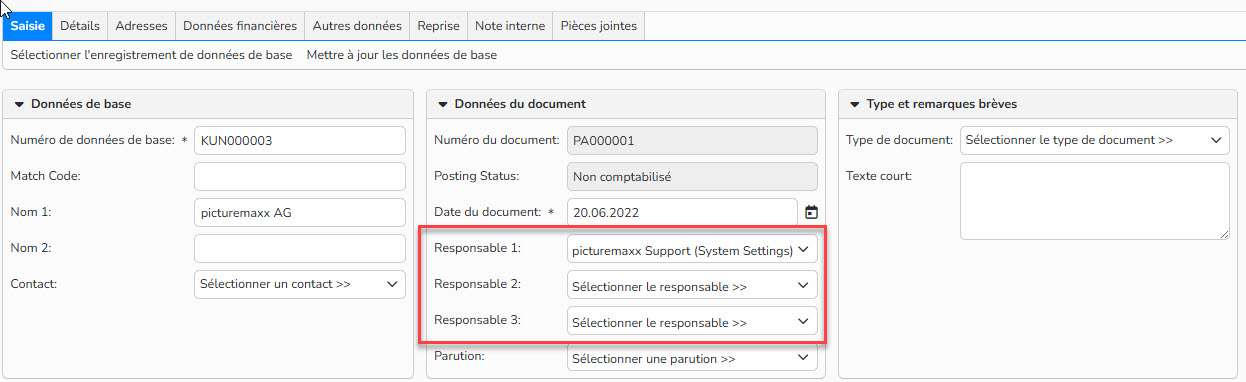Open the calendar picker beside document date
Image resolution: width=1246 pixels, height=382 pixels.
coord(811,212)
